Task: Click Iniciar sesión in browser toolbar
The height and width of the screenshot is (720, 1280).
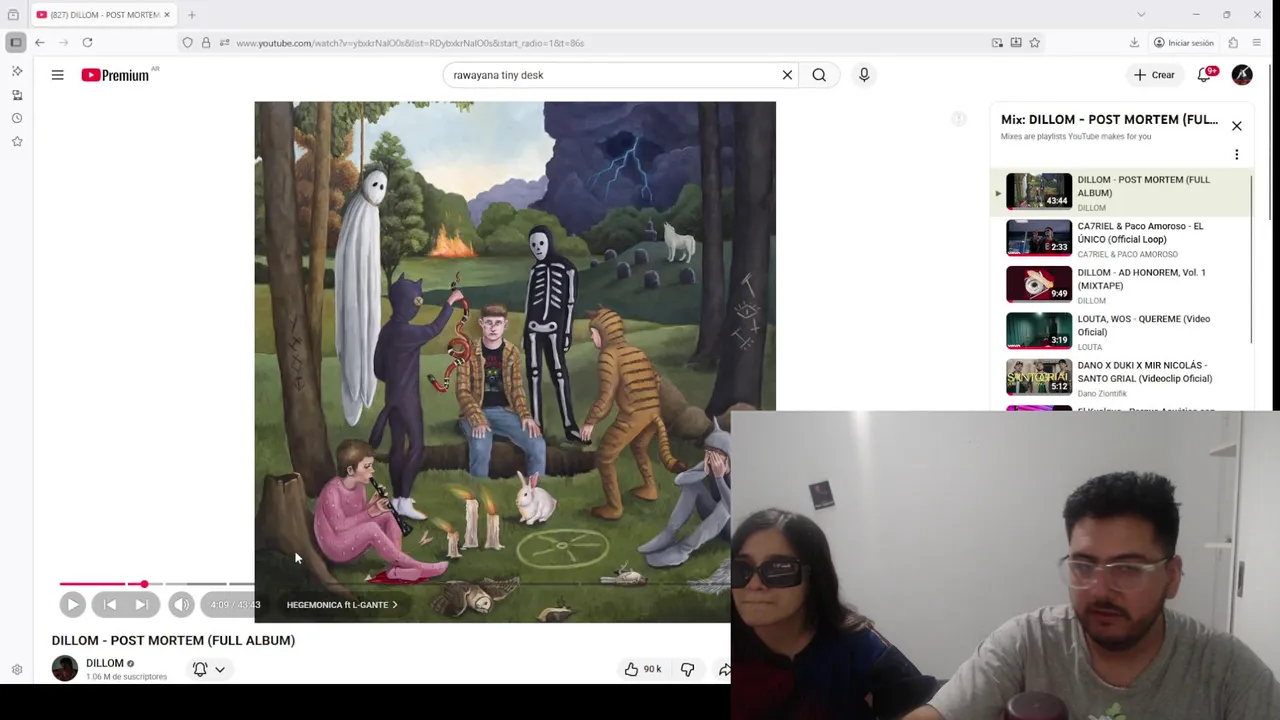Action: pyautogui.click(x=1183, y=43)
